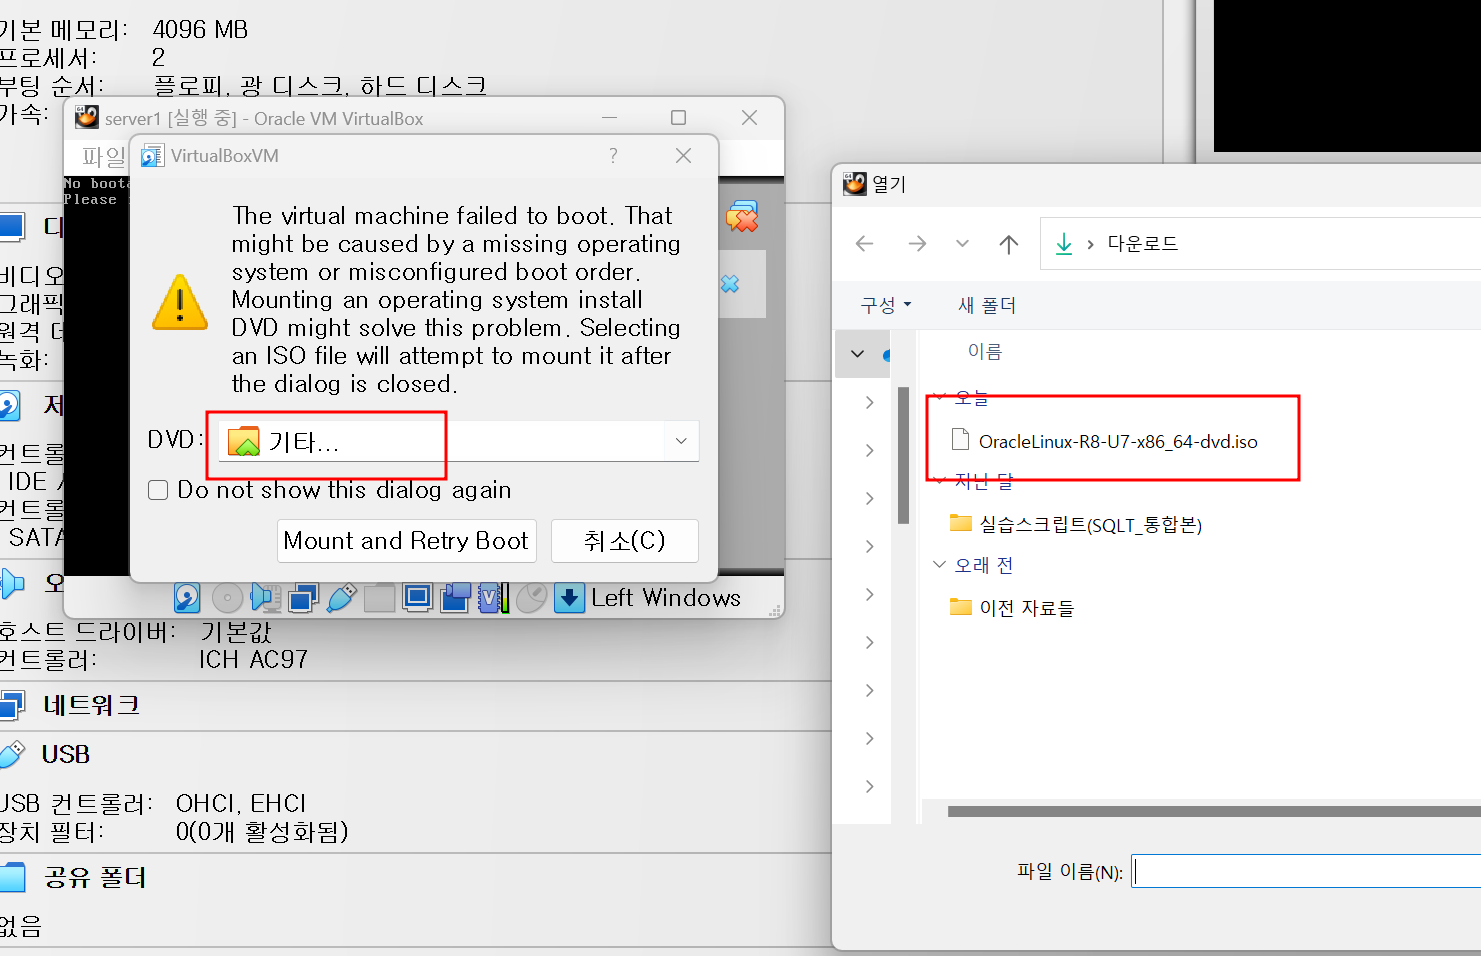1481x956 pixels.
Task: Click the 파일 이름(N) input field
Action: [x=1306, y=871]
